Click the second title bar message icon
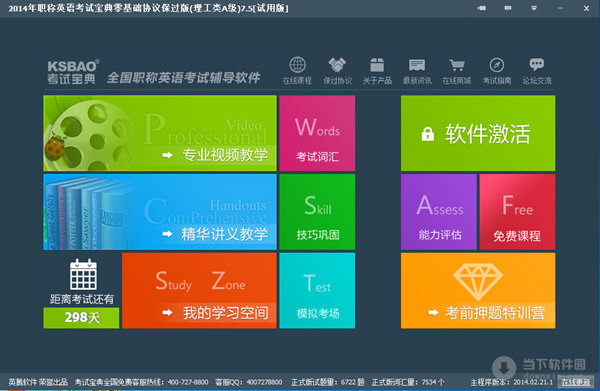Image resolution: width=600 pixels, height=391 pixels. point(508,8)
